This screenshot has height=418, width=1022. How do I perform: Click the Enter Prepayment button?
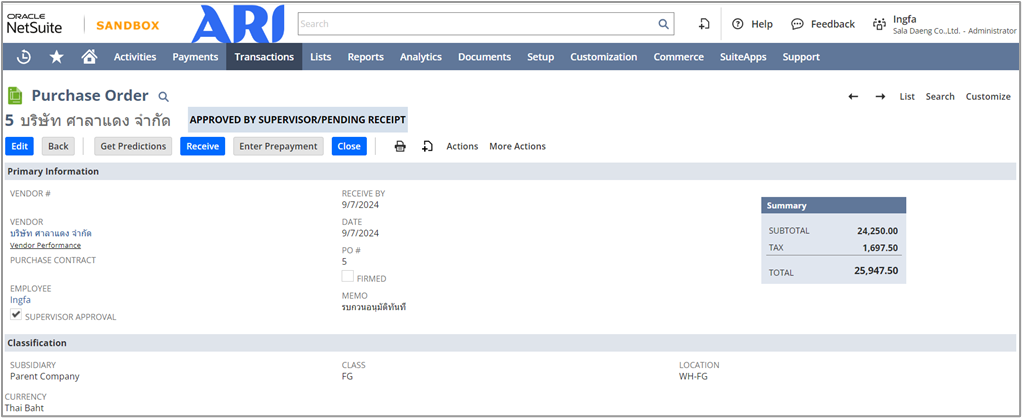[278, 146]
